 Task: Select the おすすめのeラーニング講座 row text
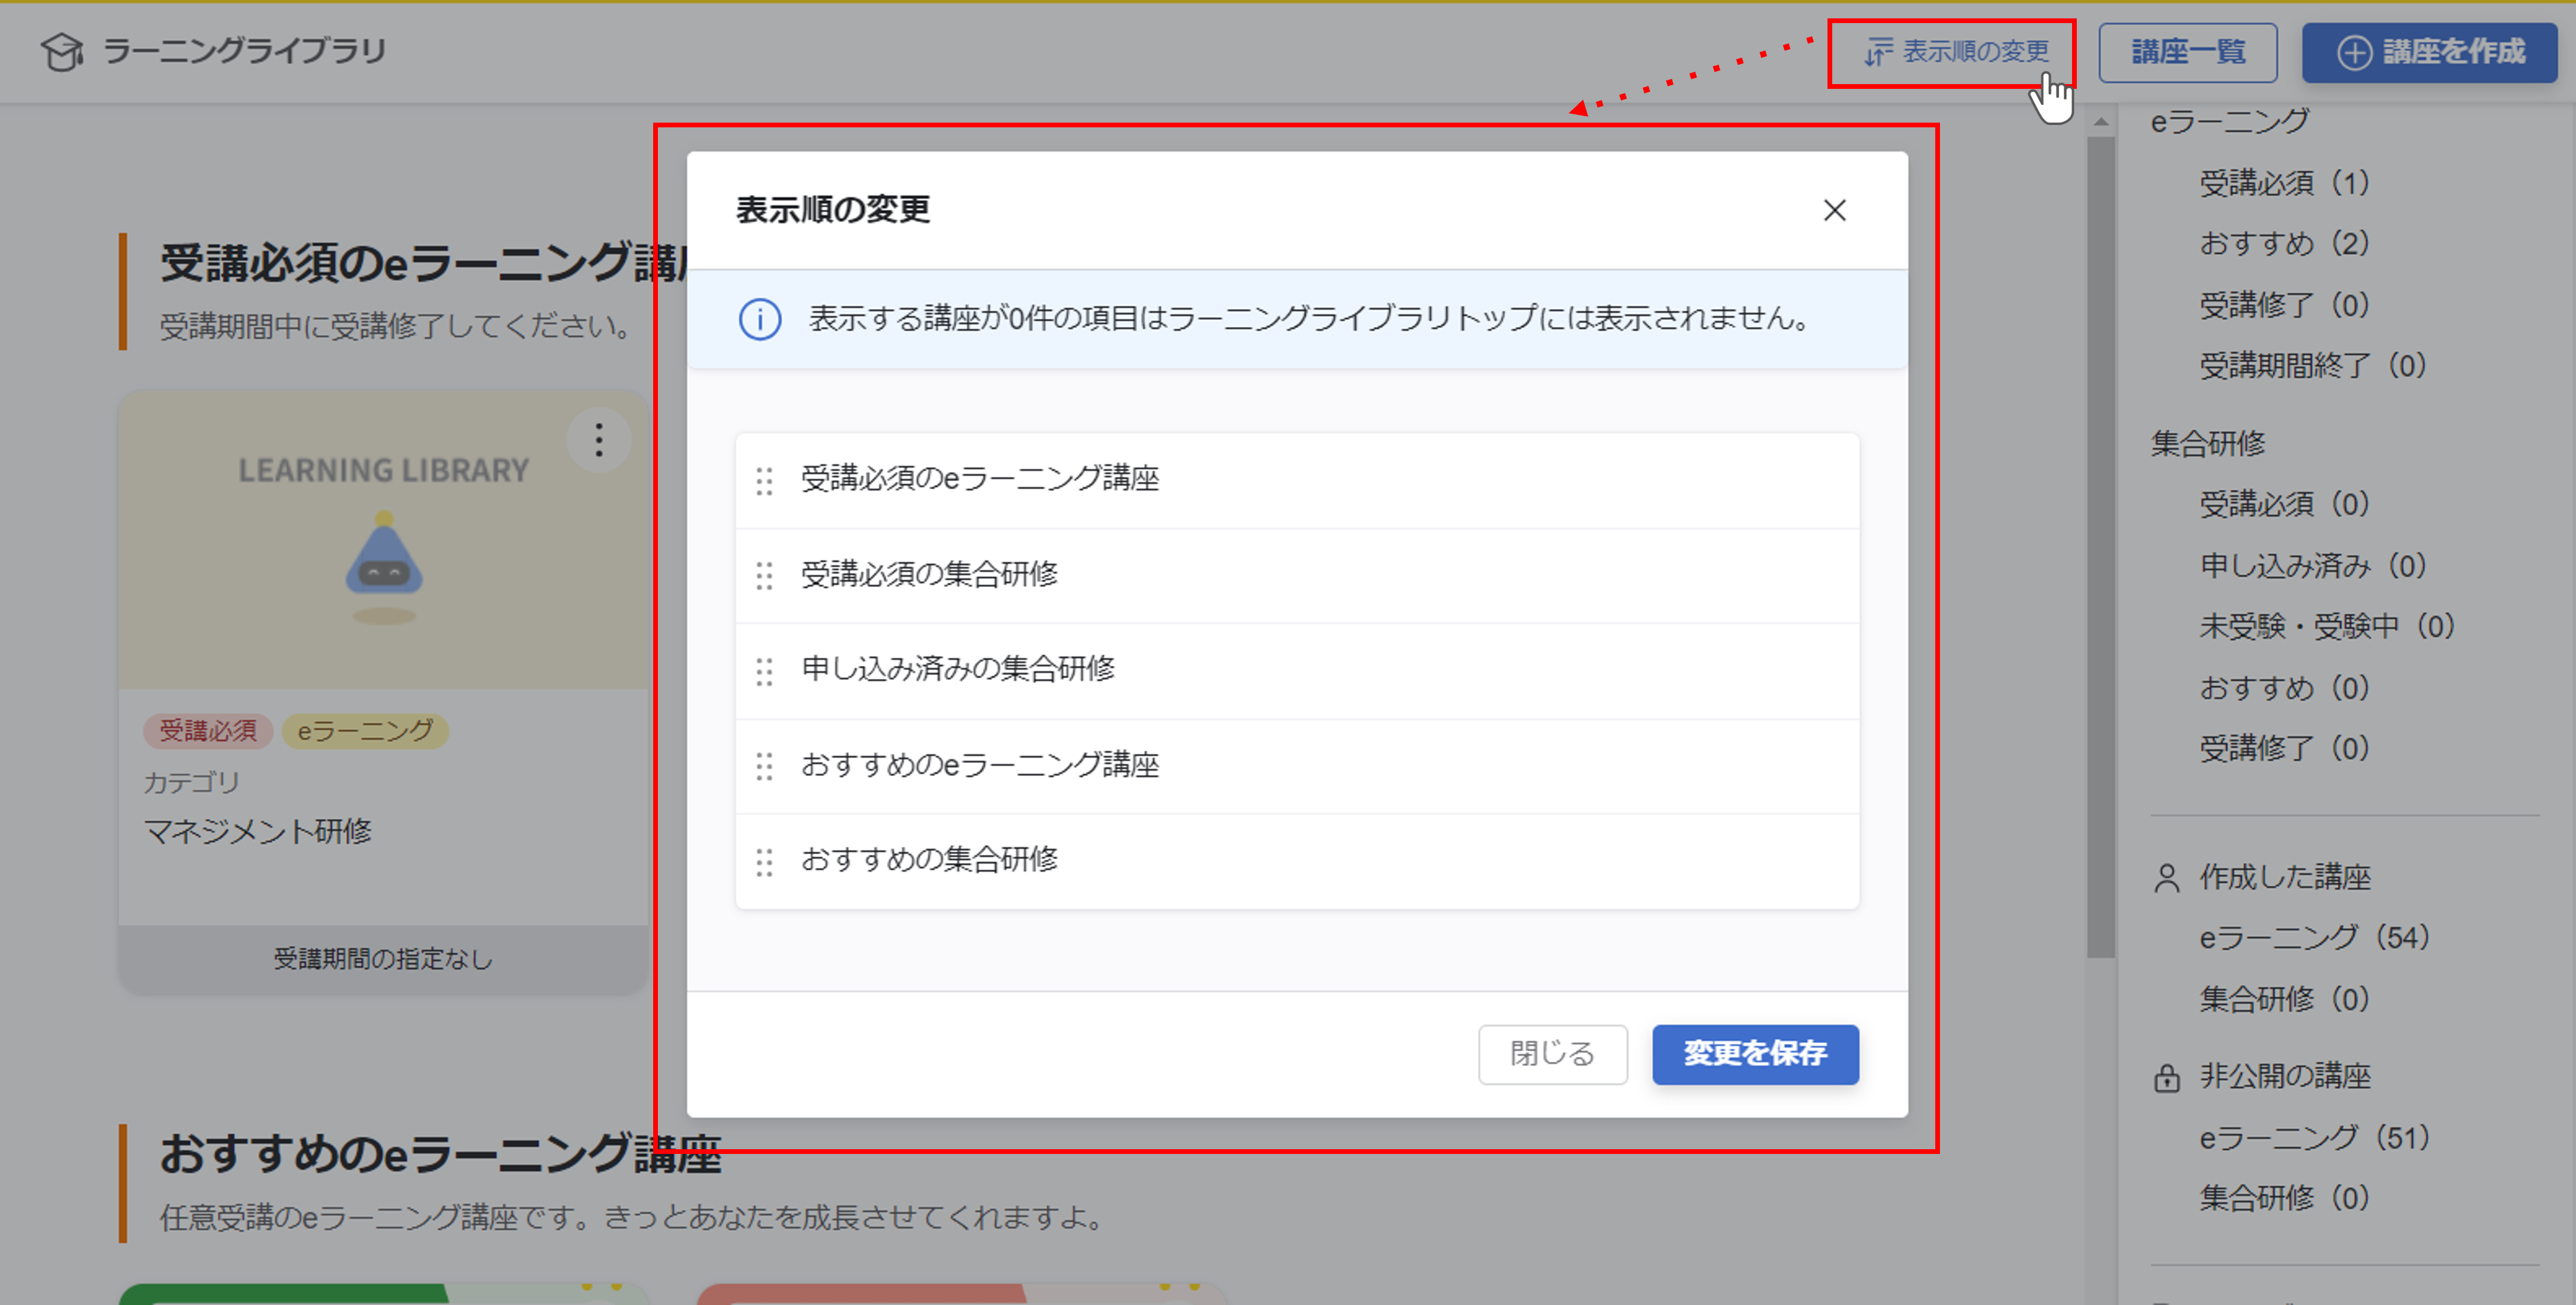click(x=980, y=765)
